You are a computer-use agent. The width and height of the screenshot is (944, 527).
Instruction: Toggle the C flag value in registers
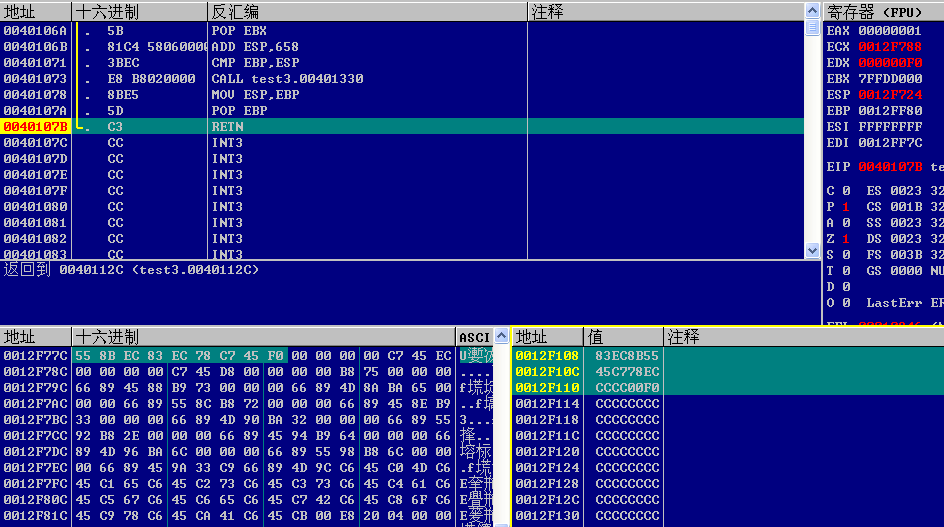click(x=845, y=190)
